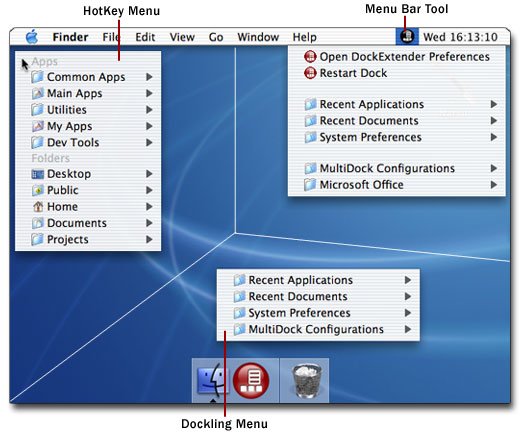
Task: Expand MultiDock Configurations arrow in dockling menu
Action: (407, 329)
